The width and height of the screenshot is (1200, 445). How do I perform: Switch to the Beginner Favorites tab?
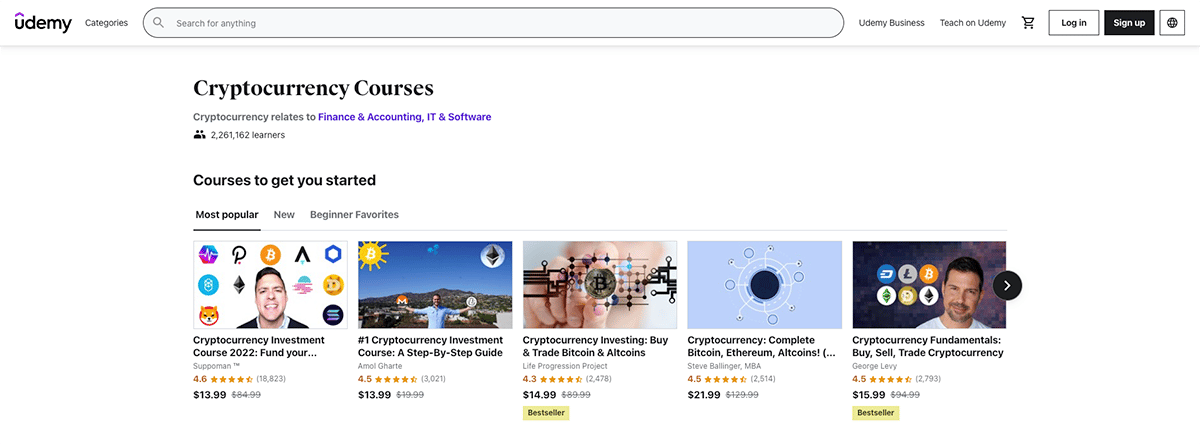[354, 214]
